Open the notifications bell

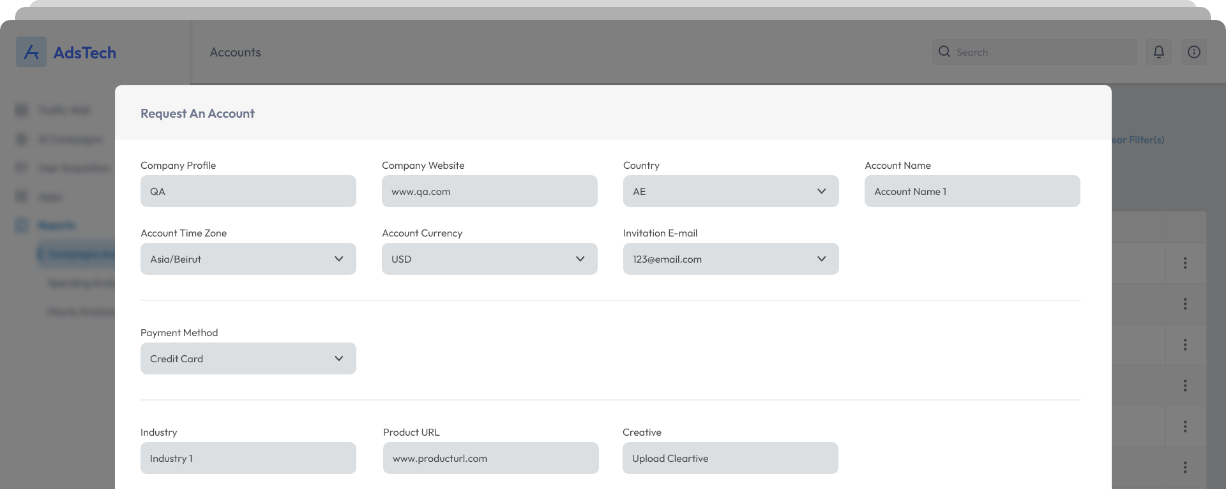click(x=1159, y=52)
